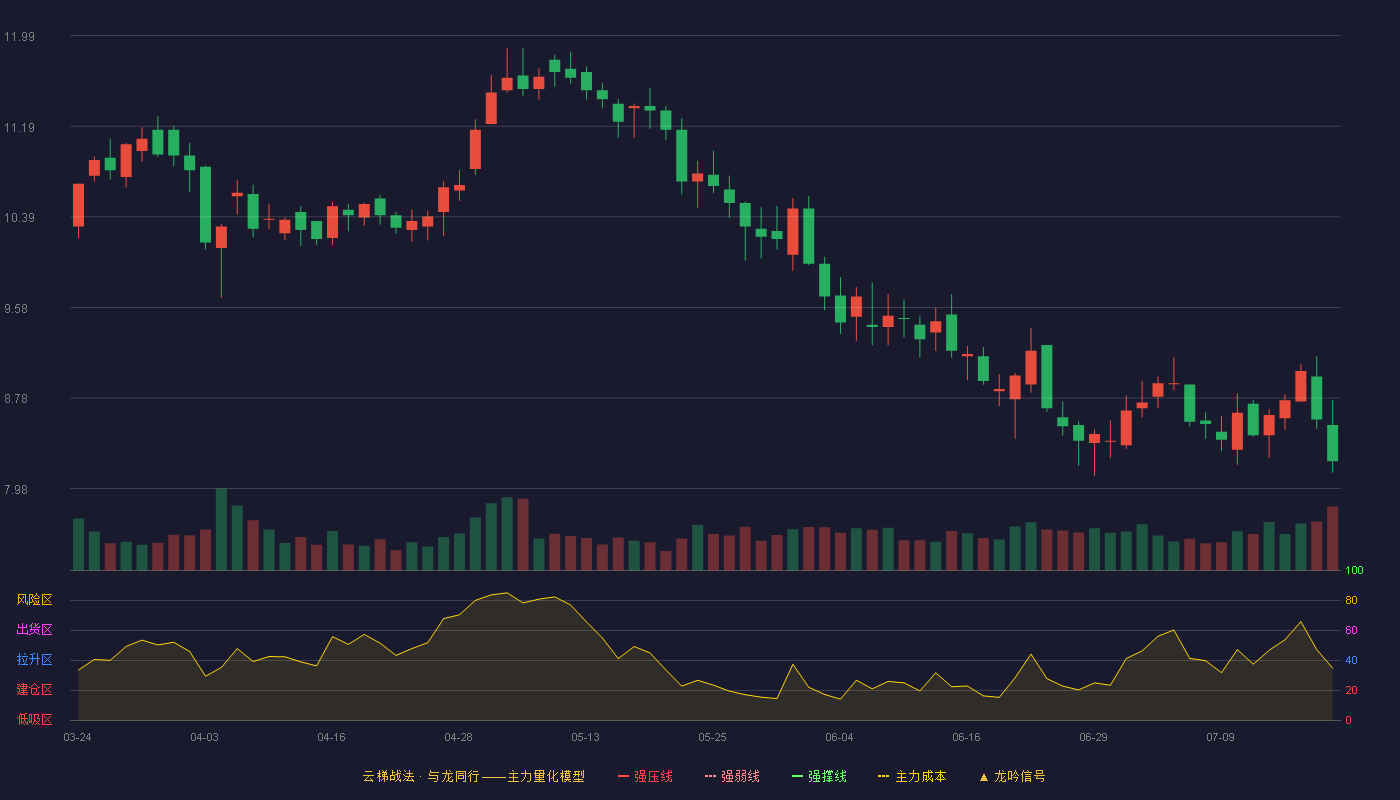Click the yellow triangle 龙吟信号 marker icon
Image resolution: width=1400 pixels, height=800 pixels.
(984, 776)
